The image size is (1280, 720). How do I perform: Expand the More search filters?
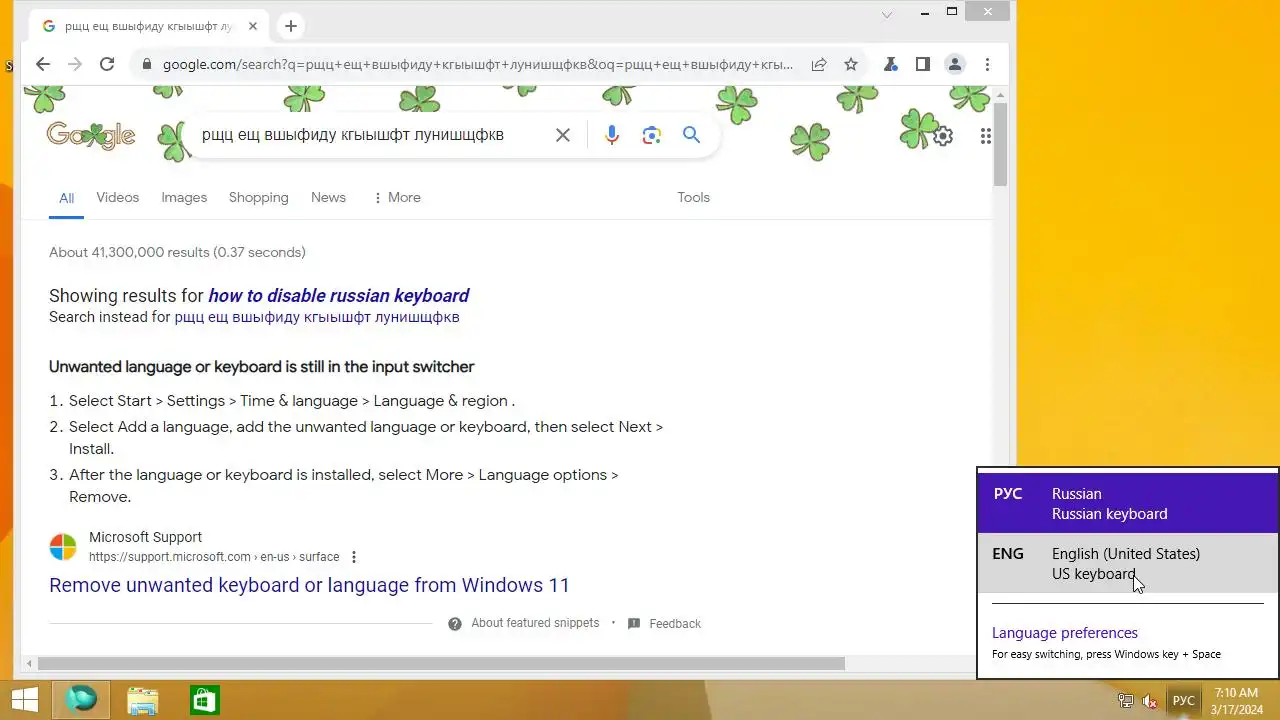point(396,197)
